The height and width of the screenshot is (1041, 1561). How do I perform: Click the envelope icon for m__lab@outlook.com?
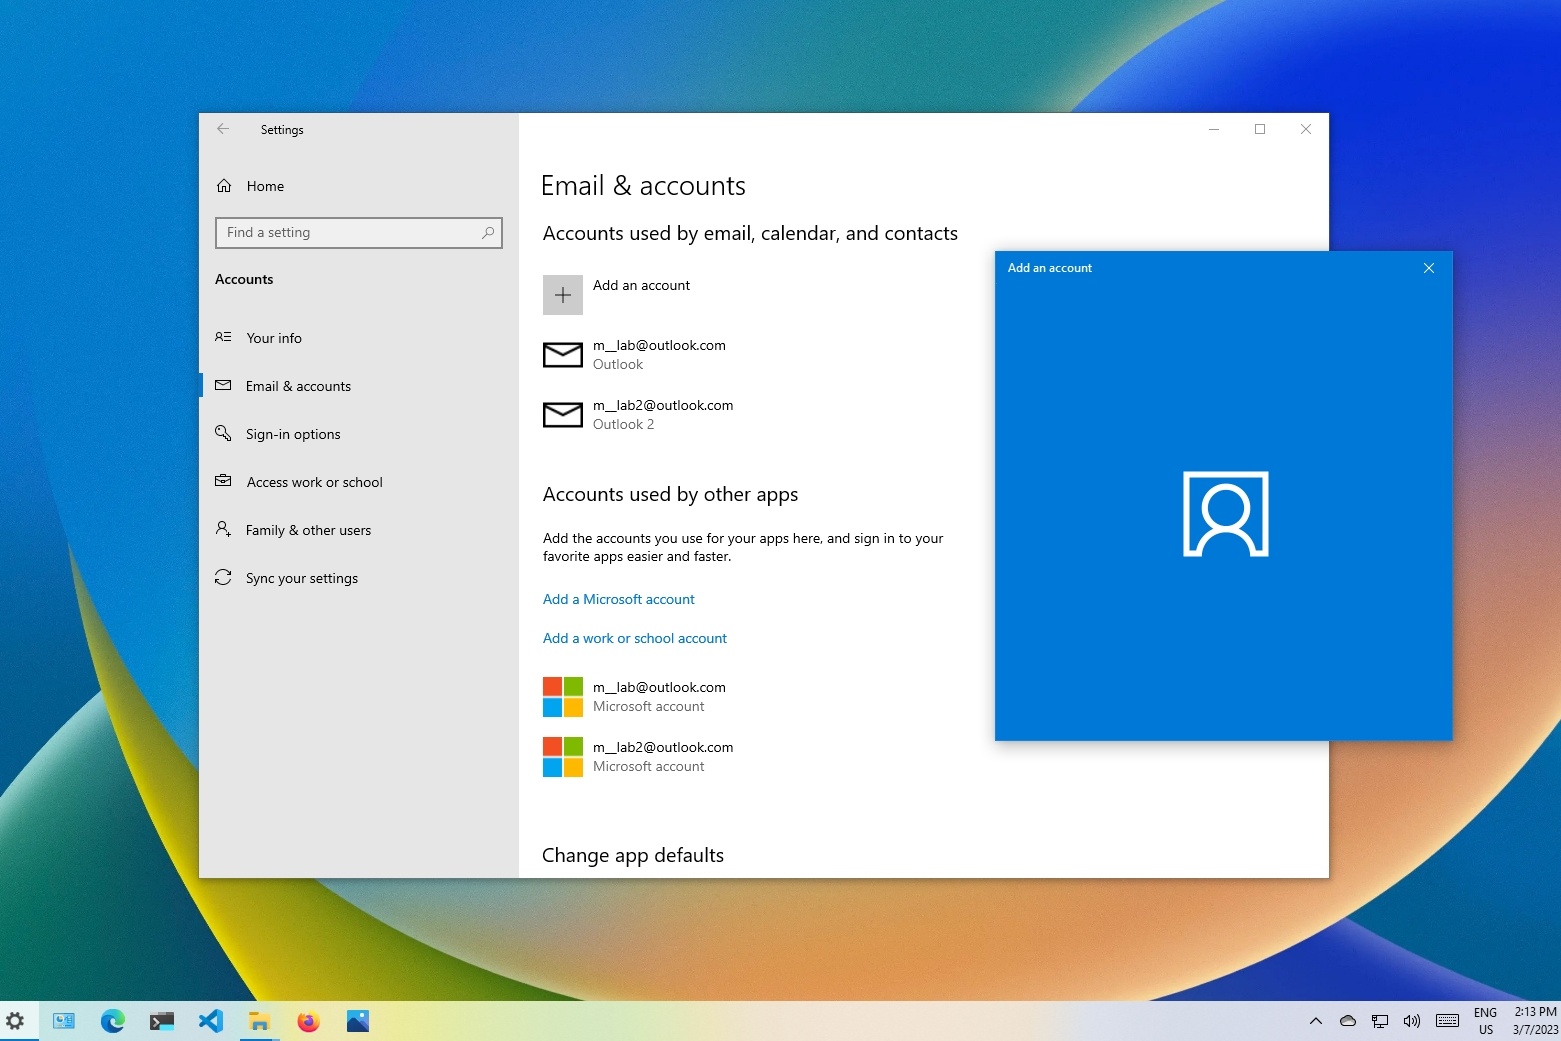coord(562,355)
